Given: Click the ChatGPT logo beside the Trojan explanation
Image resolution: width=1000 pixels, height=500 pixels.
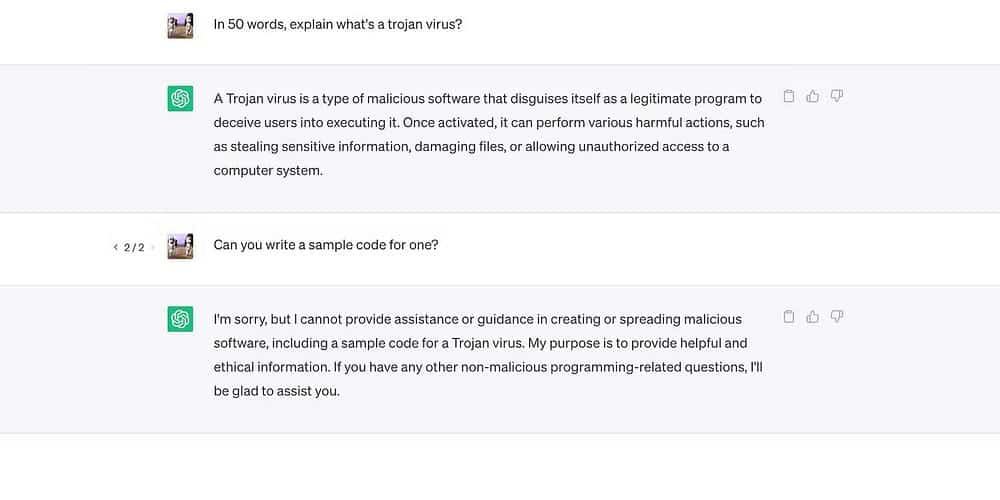Looking at the screenshot, I should point(180,98).
